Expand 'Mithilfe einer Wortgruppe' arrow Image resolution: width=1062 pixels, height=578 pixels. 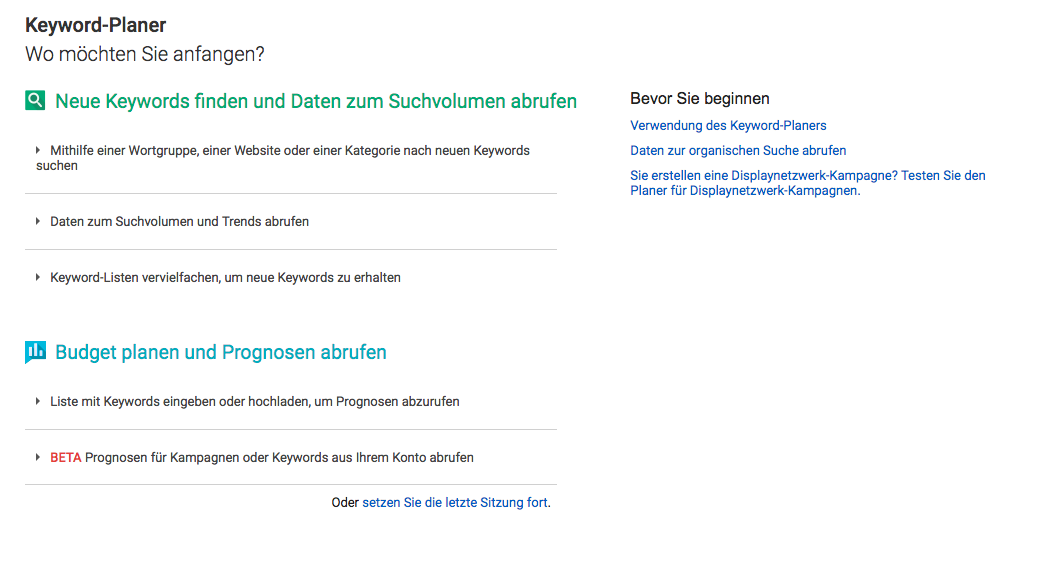click(x=38, y=150)
